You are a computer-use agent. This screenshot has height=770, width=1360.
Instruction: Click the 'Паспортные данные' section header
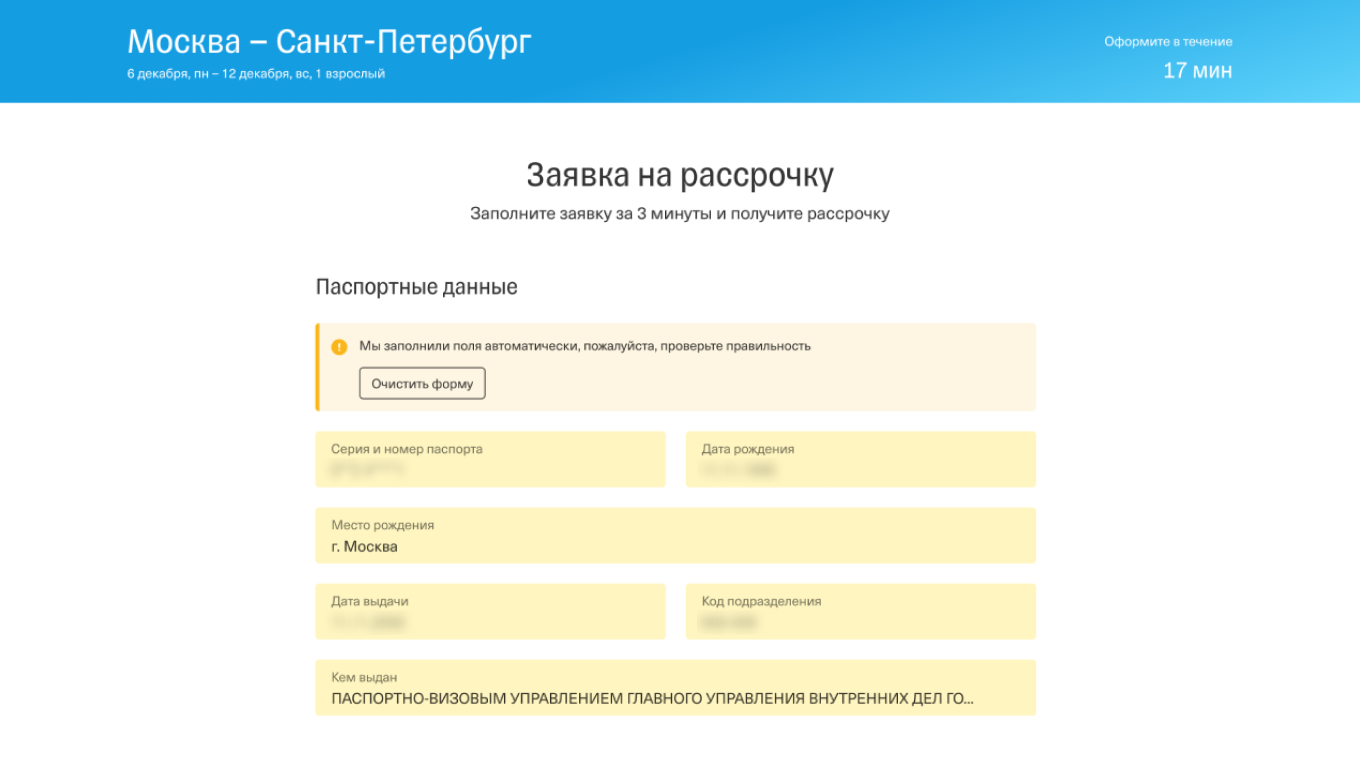416,286
